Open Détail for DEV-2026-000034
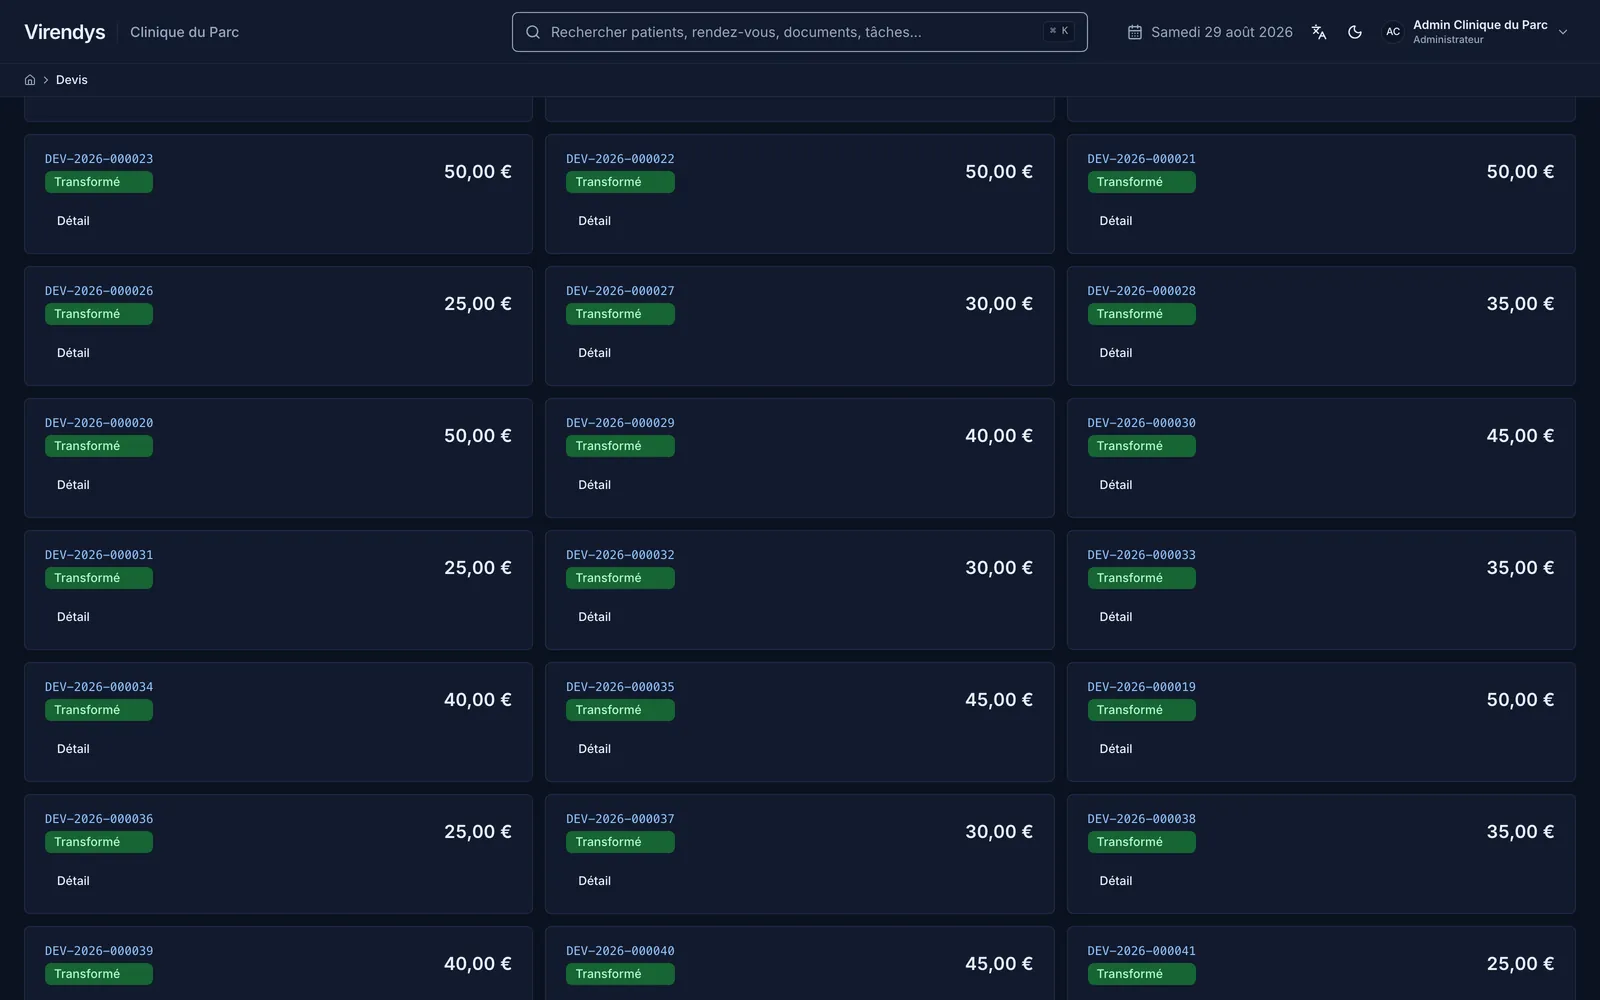1600x1000 pixels. pyautogui.click(x=73, y=749)
